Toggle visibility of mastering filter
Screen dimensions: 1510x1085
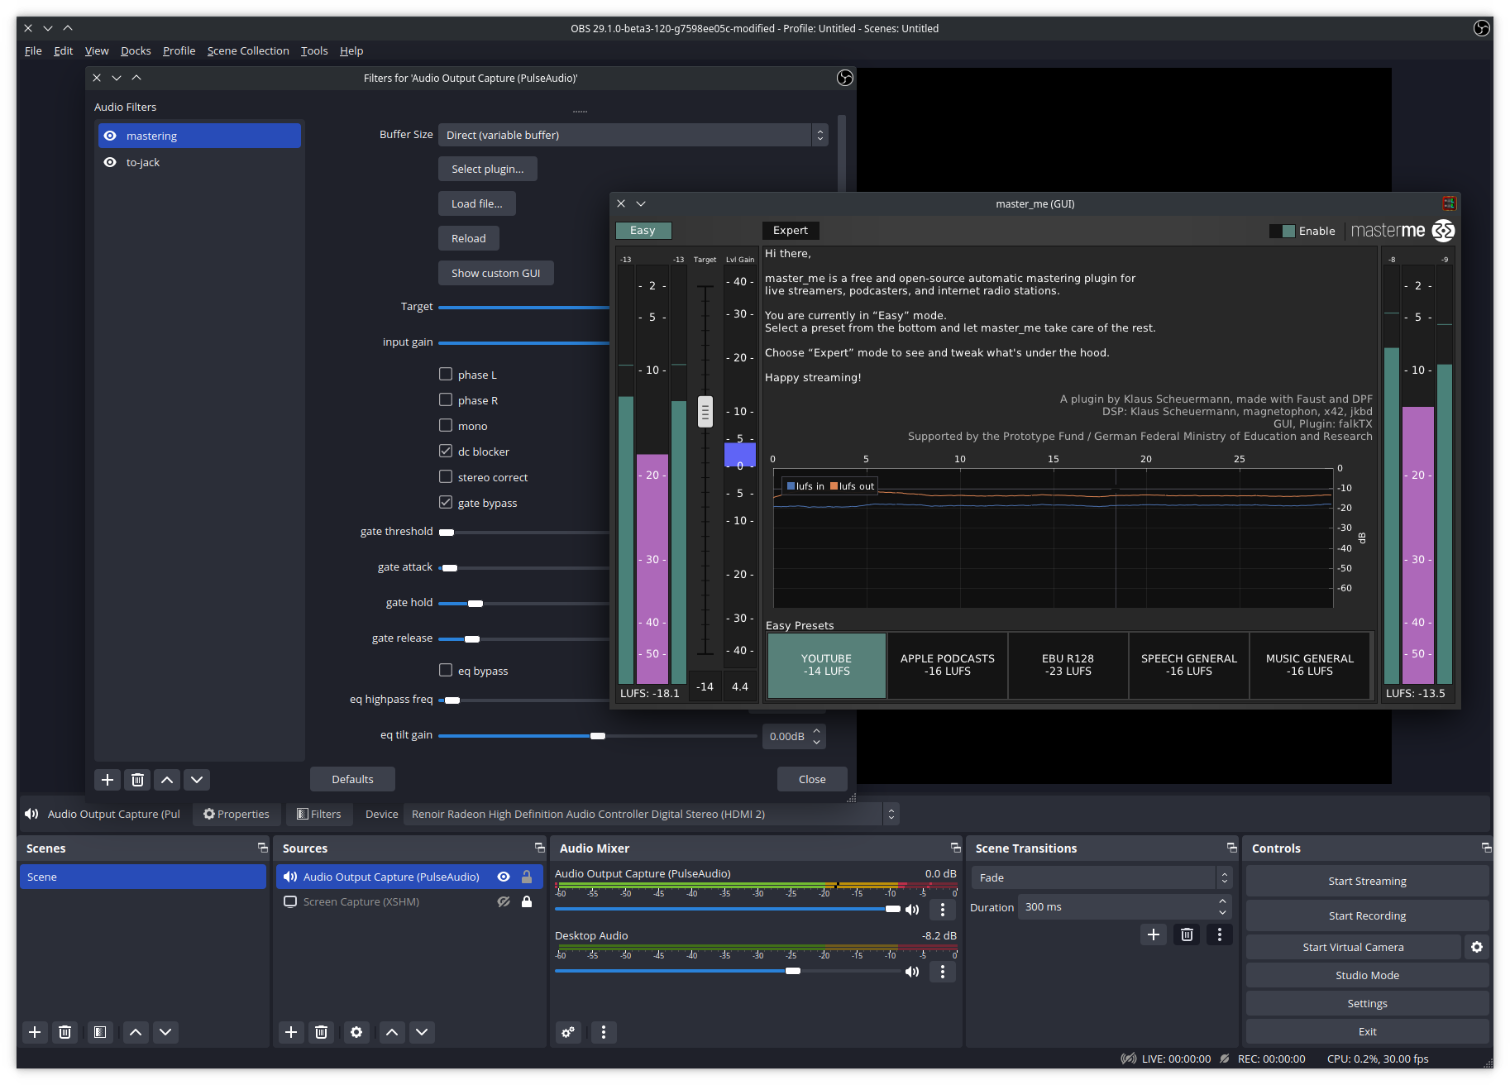tap(110, 136)
